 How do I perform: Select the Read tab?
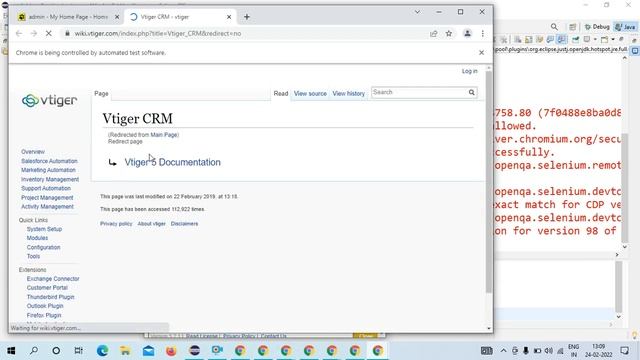[281, 93]
